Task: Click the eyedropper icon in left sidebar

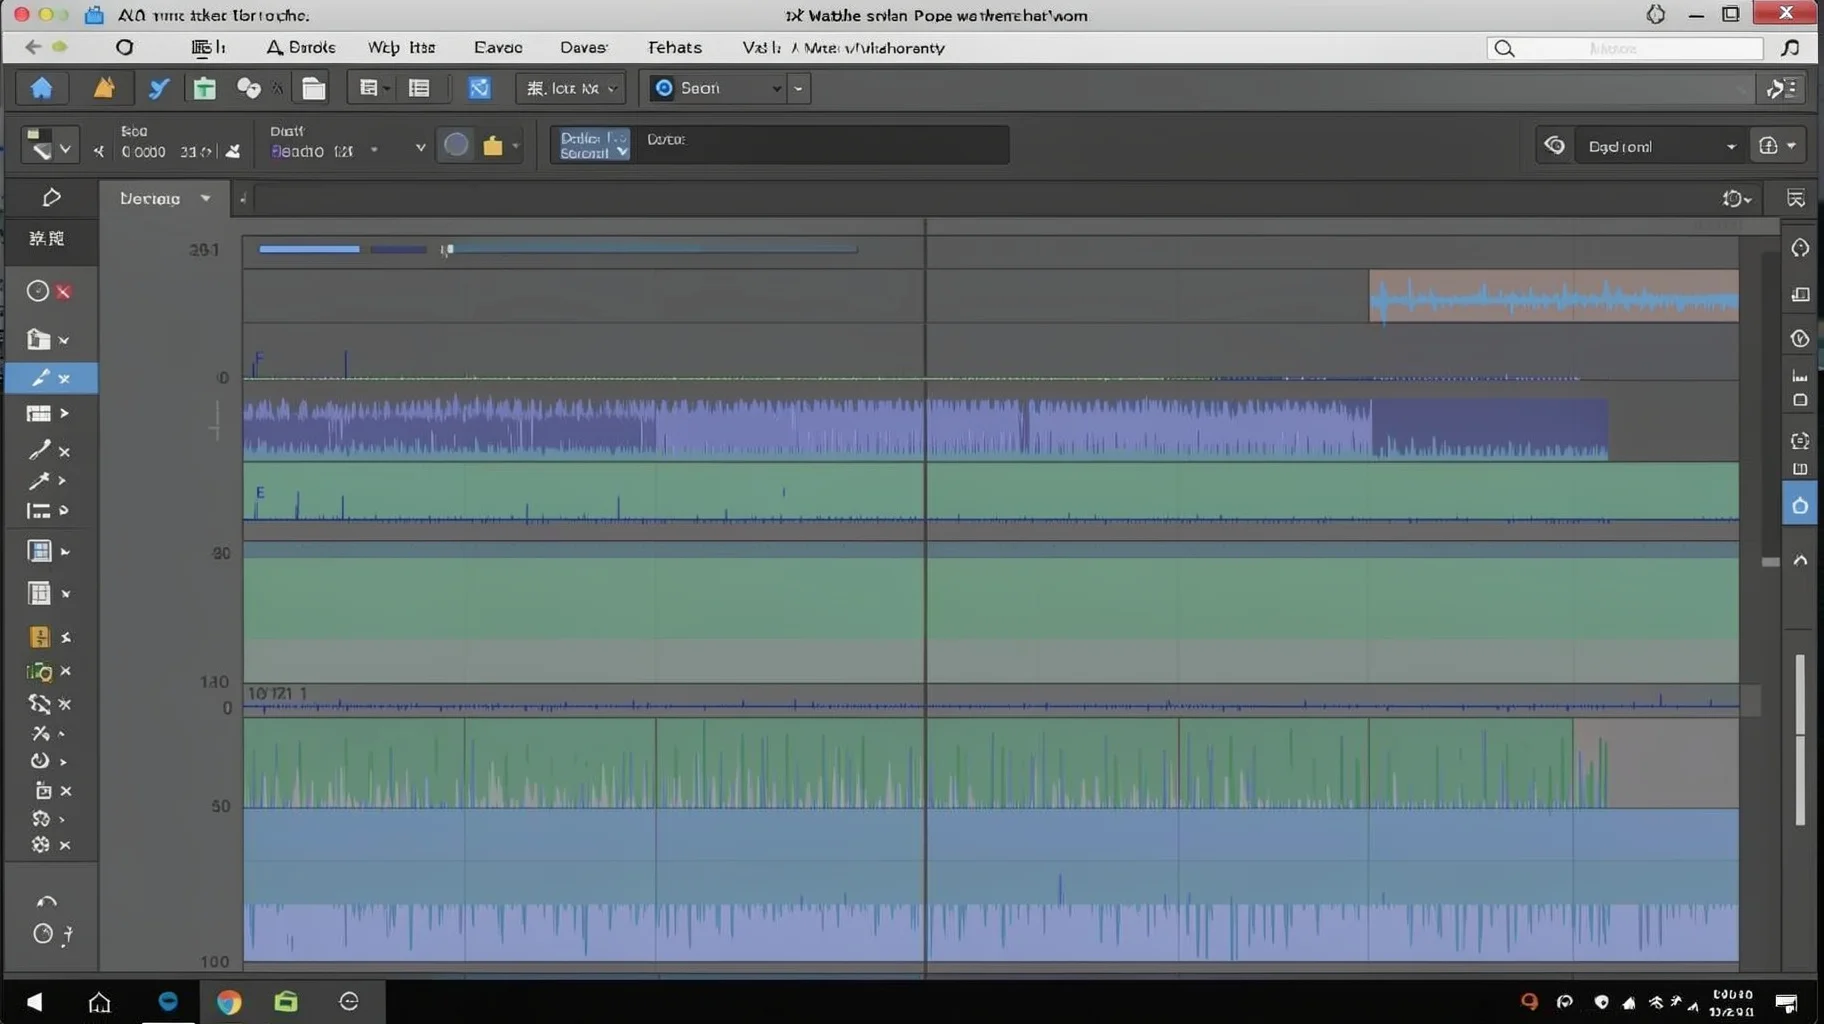Action: coord(39,451)
